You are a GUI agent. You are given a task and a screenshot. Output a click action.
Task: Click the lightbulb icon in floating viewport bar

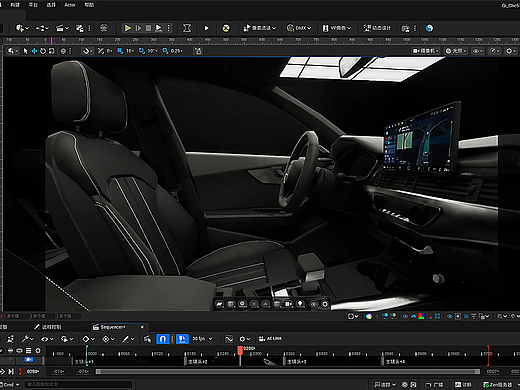click(x=301, y=304)
